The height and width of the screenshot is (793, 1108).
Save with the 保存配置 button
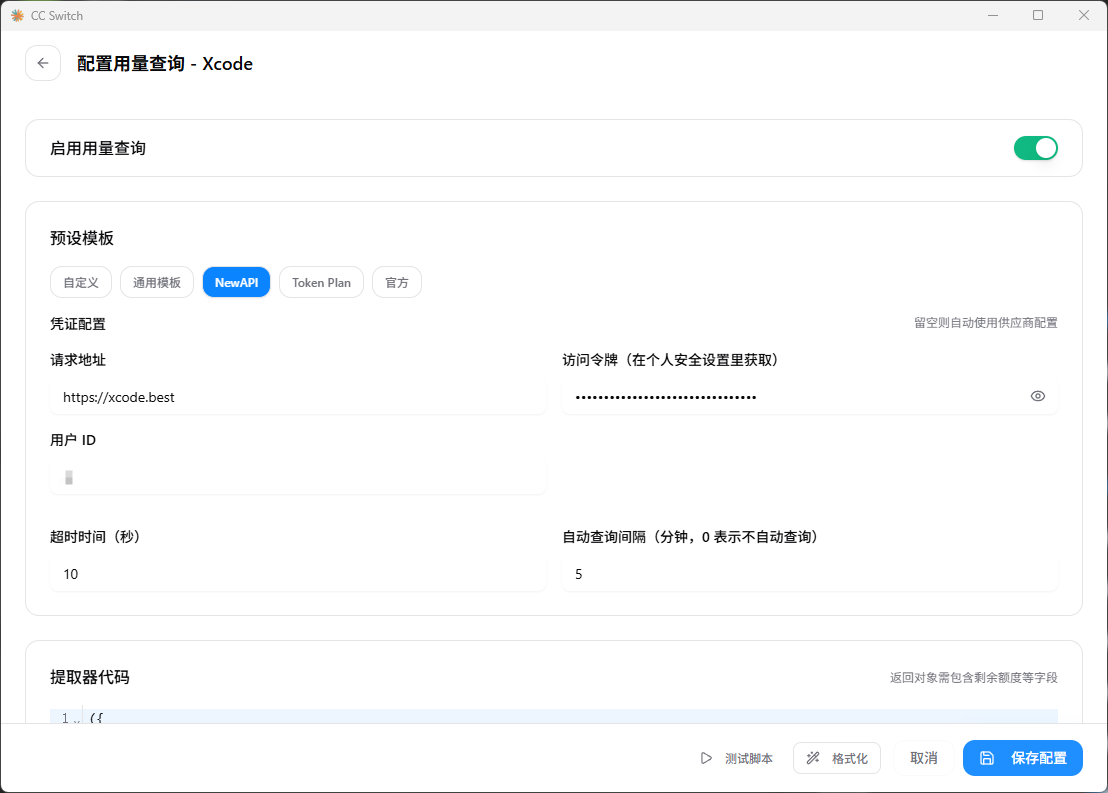click(x=1022, y=758)
